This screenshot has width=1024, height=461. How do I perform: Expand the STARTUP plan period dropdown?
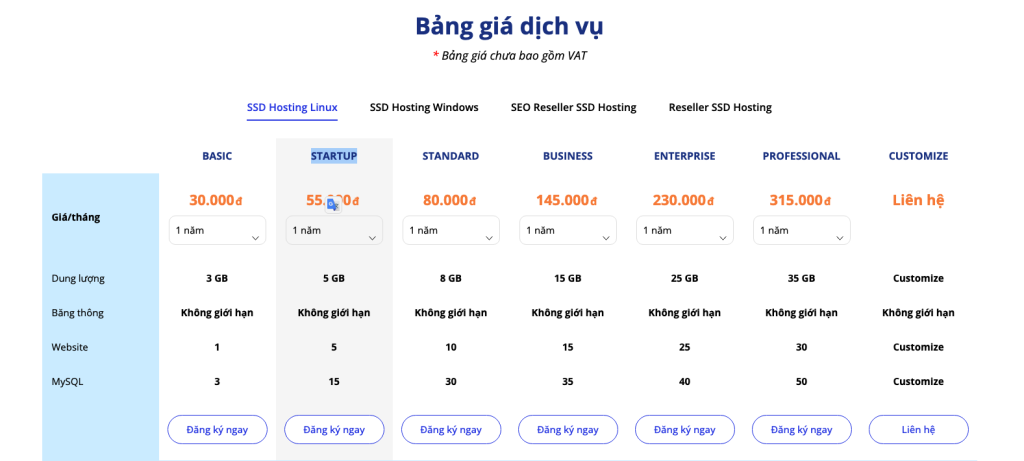[x=334, y=230]
